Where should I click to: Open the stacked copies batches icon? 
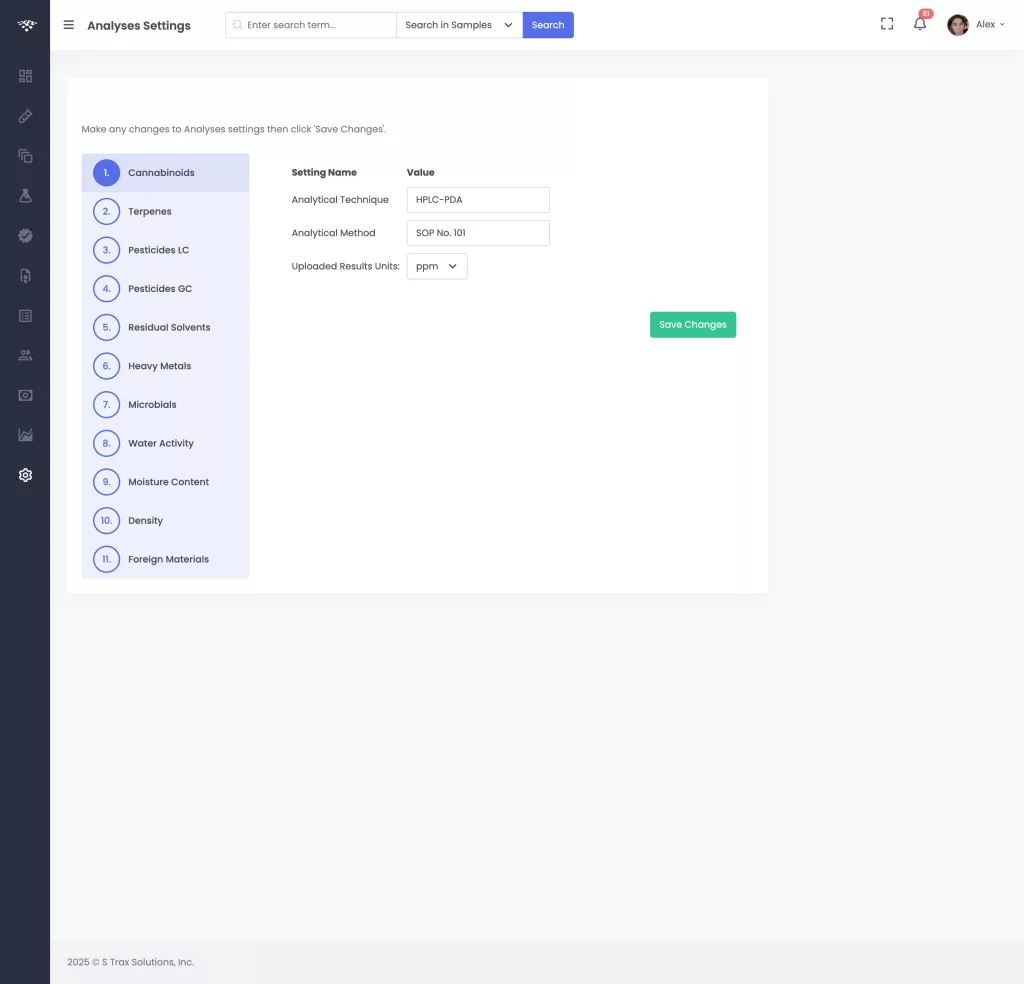[25, 156]
